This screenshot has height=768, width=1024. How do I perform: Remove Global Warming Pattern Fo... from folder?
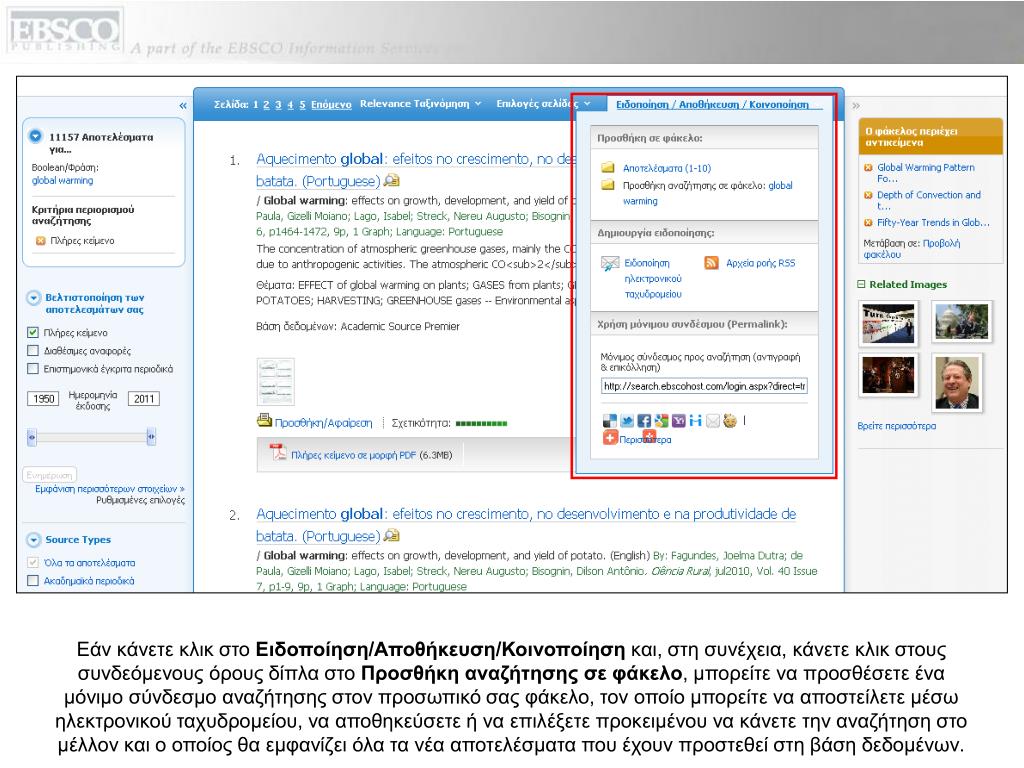868,168
